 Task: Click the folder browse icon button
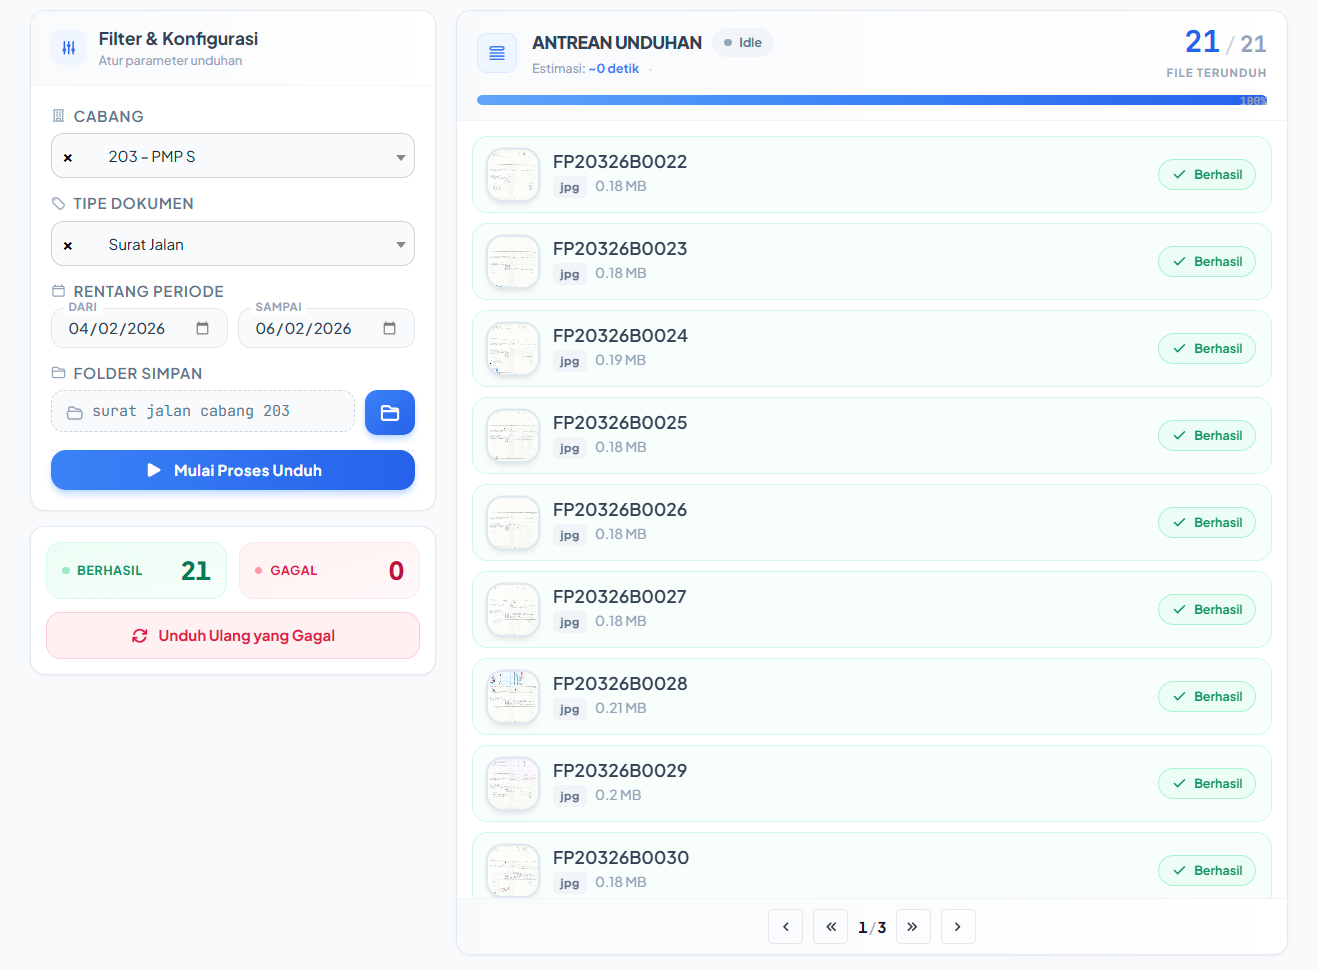pyautogui.click(x=390, y=413)
